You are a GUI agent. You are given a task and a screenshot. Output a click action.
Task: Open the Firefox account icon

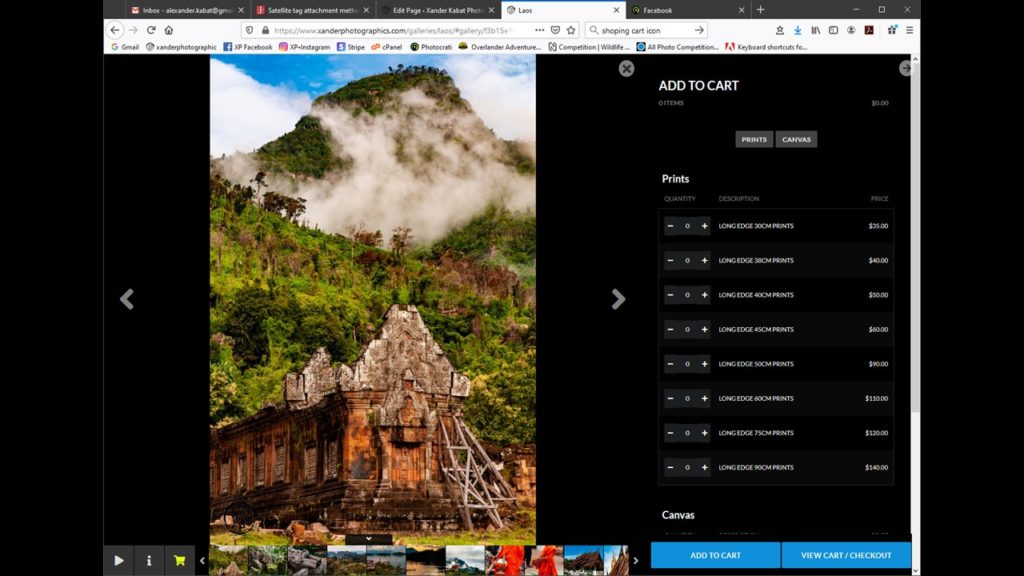pos(851,30)
